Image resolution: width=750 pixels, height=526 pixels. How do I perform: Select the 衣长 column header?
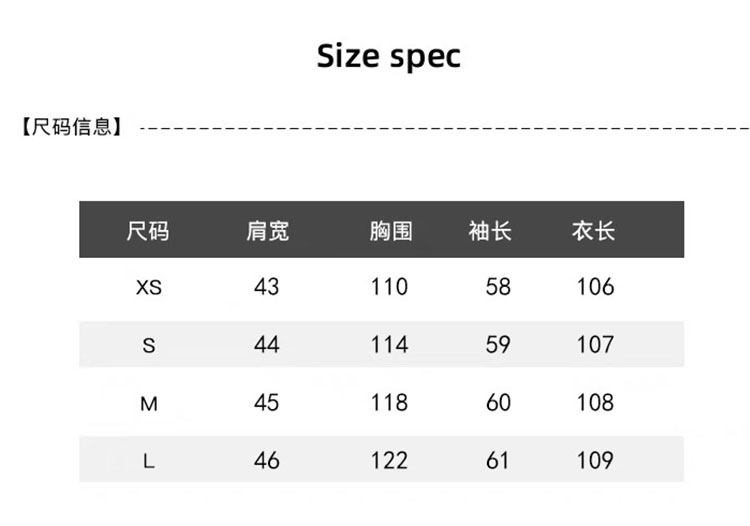tap(593, 232)
